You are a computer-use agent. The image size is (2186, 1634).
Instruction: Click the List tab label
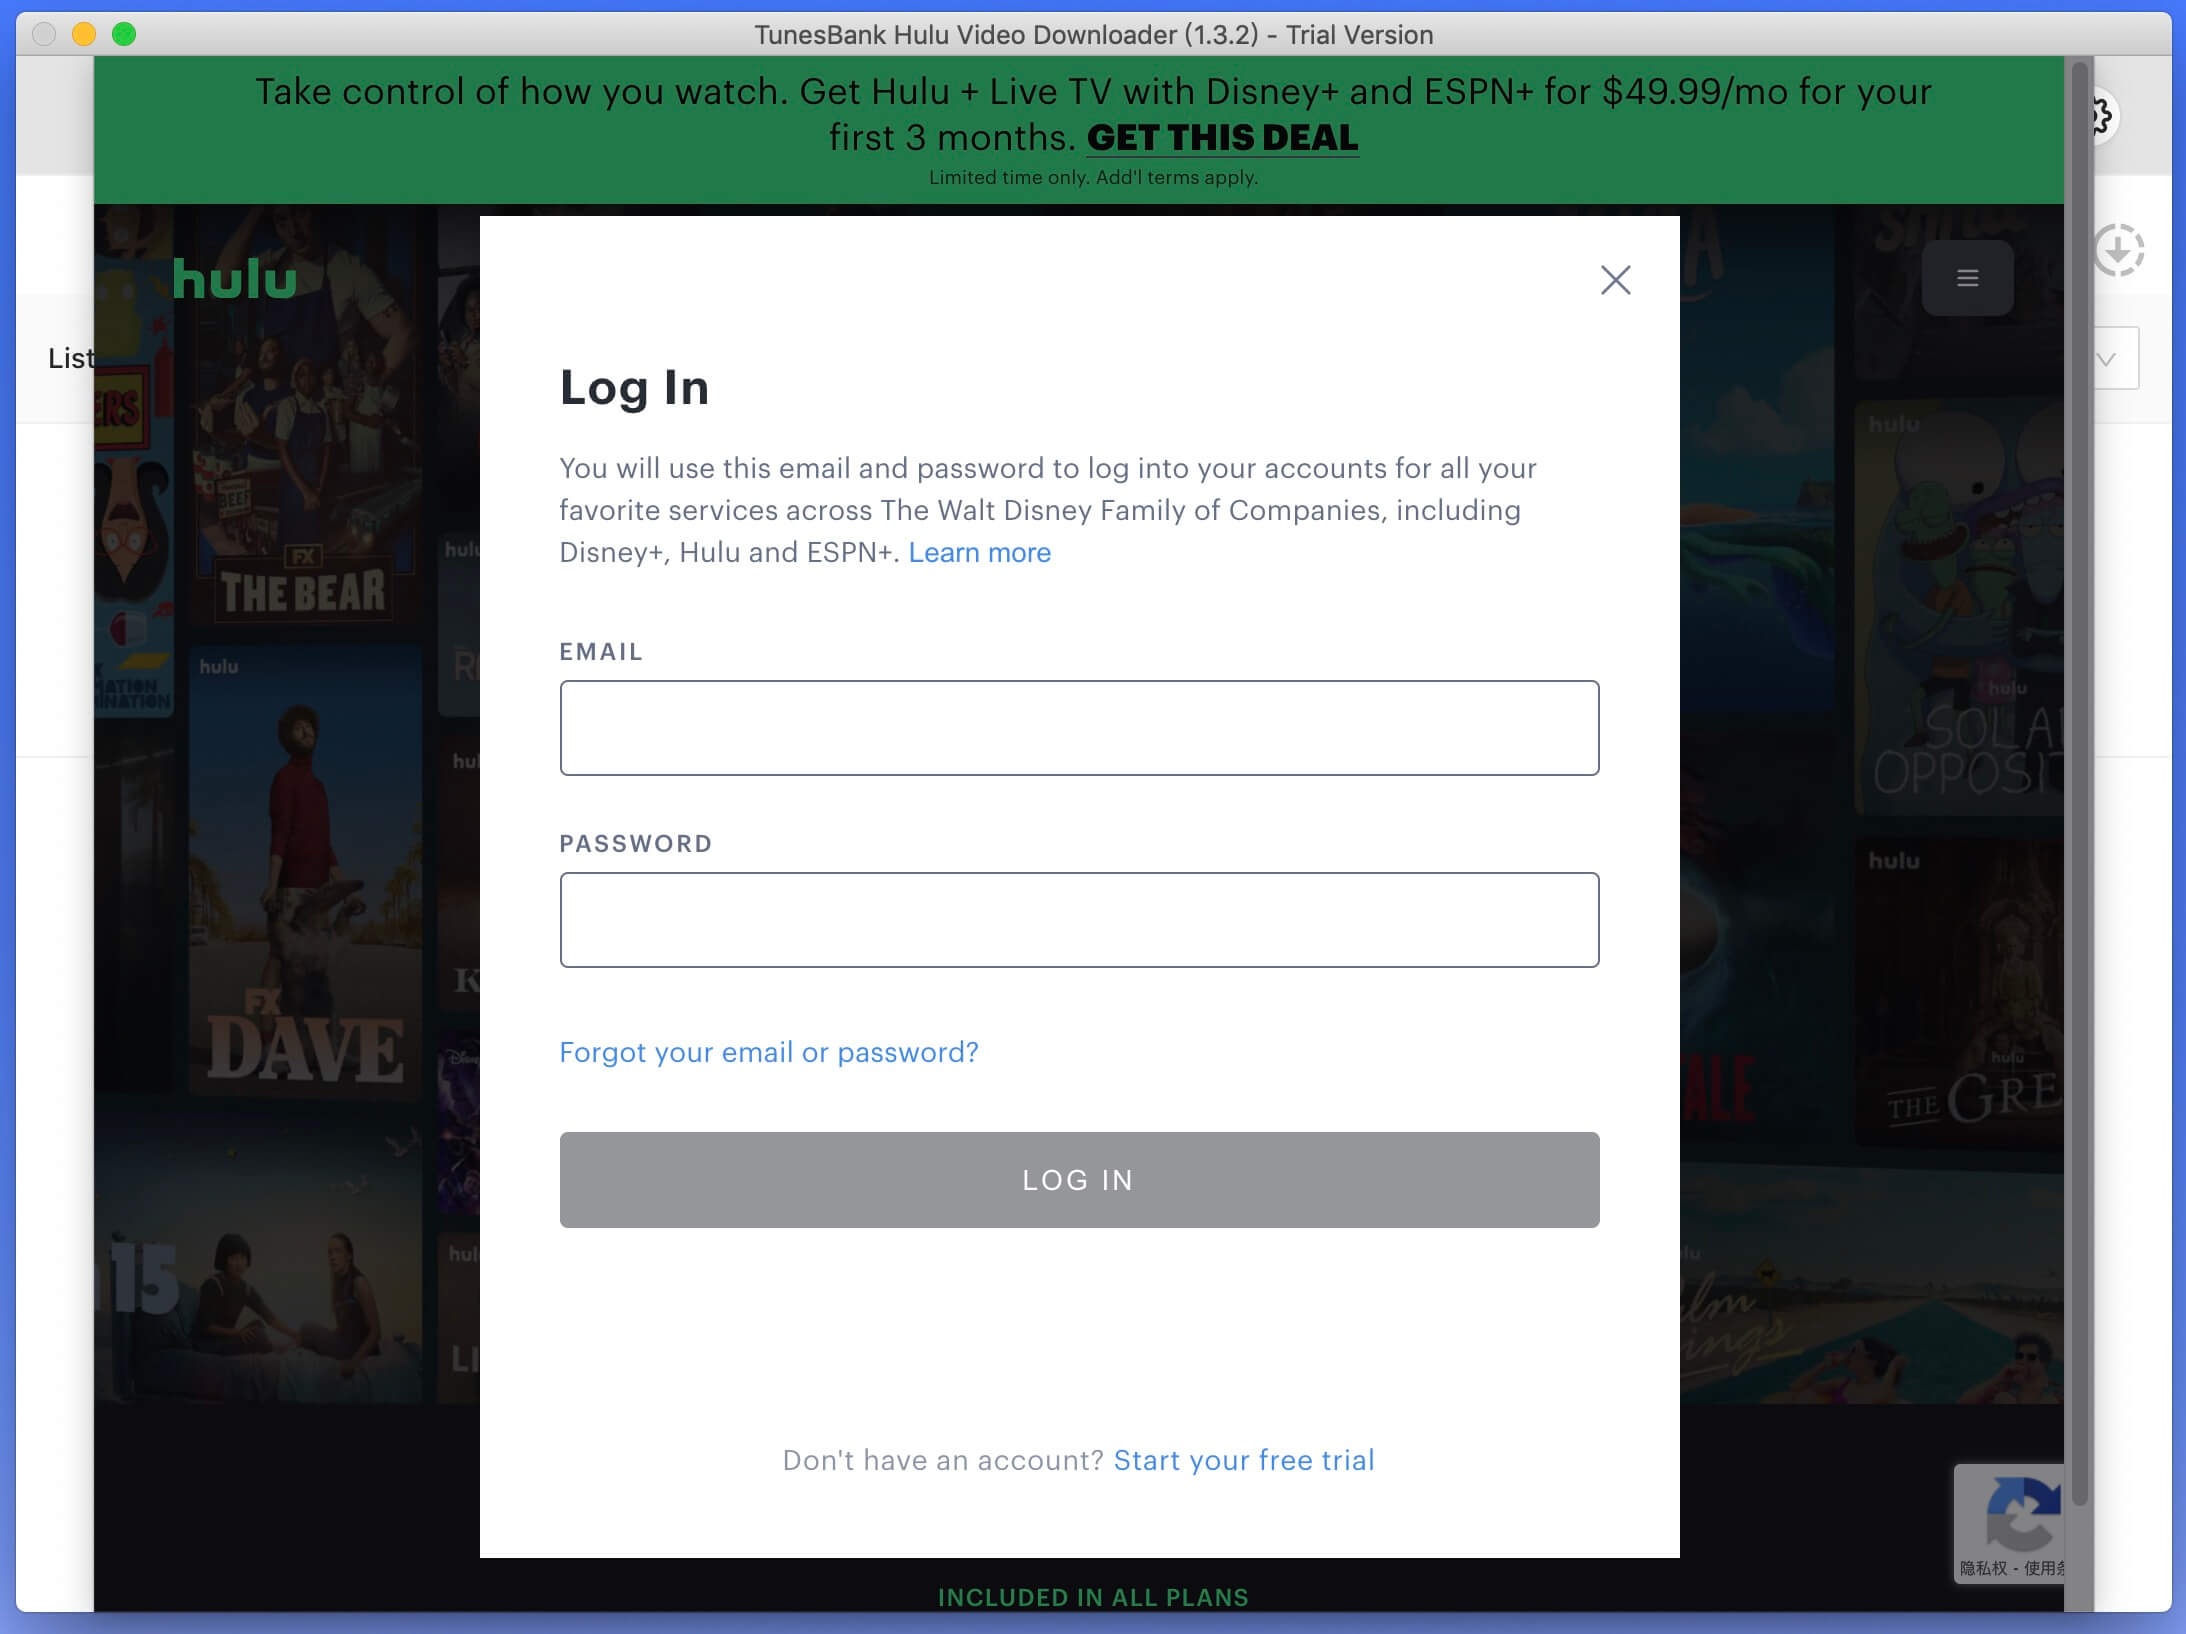pos(71,358)
